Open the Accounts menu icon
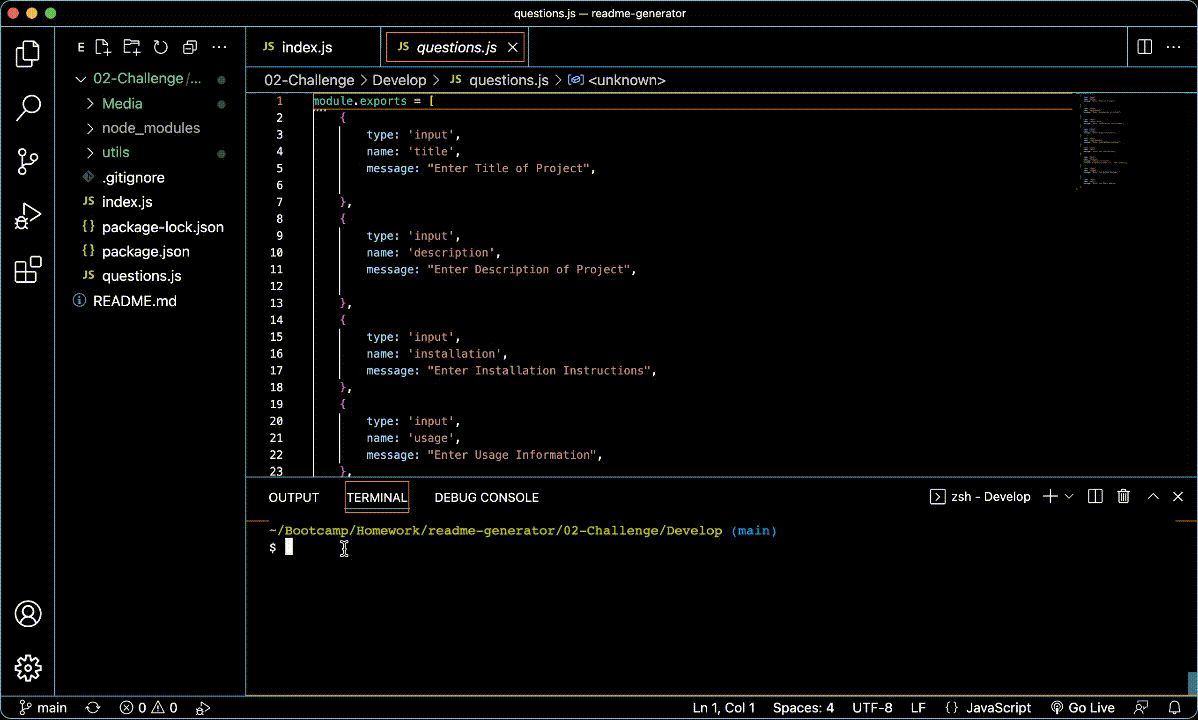The width and height of the screenshot is (1198, 720). (28, 614)
